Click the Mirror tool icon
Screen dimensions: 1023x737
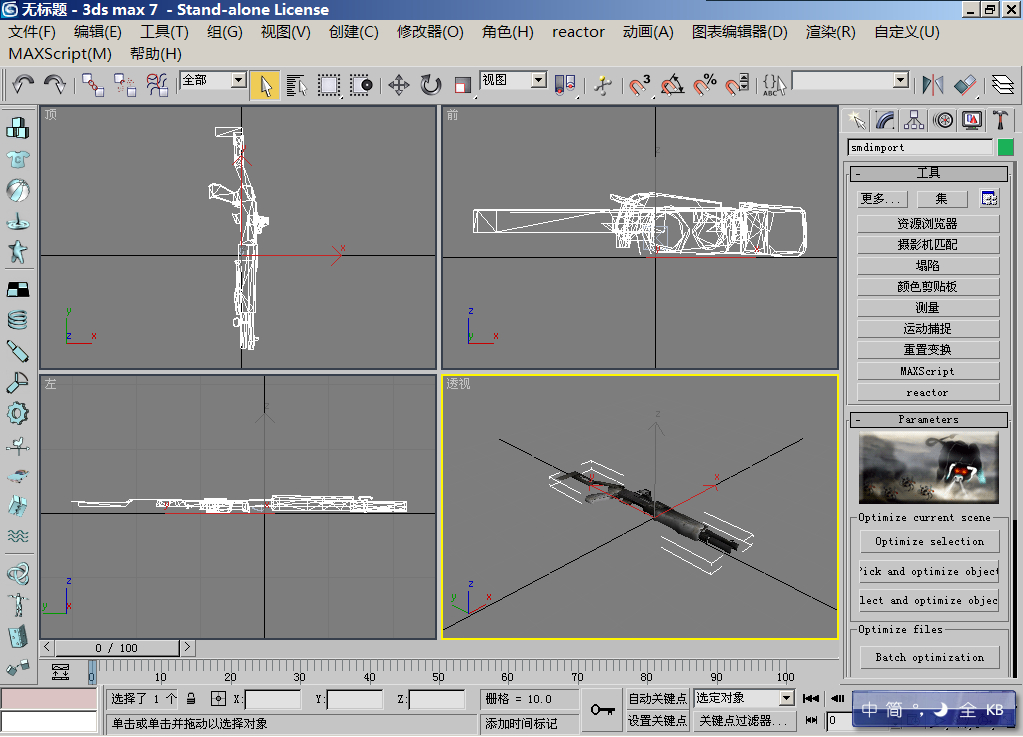click(932, 85)
